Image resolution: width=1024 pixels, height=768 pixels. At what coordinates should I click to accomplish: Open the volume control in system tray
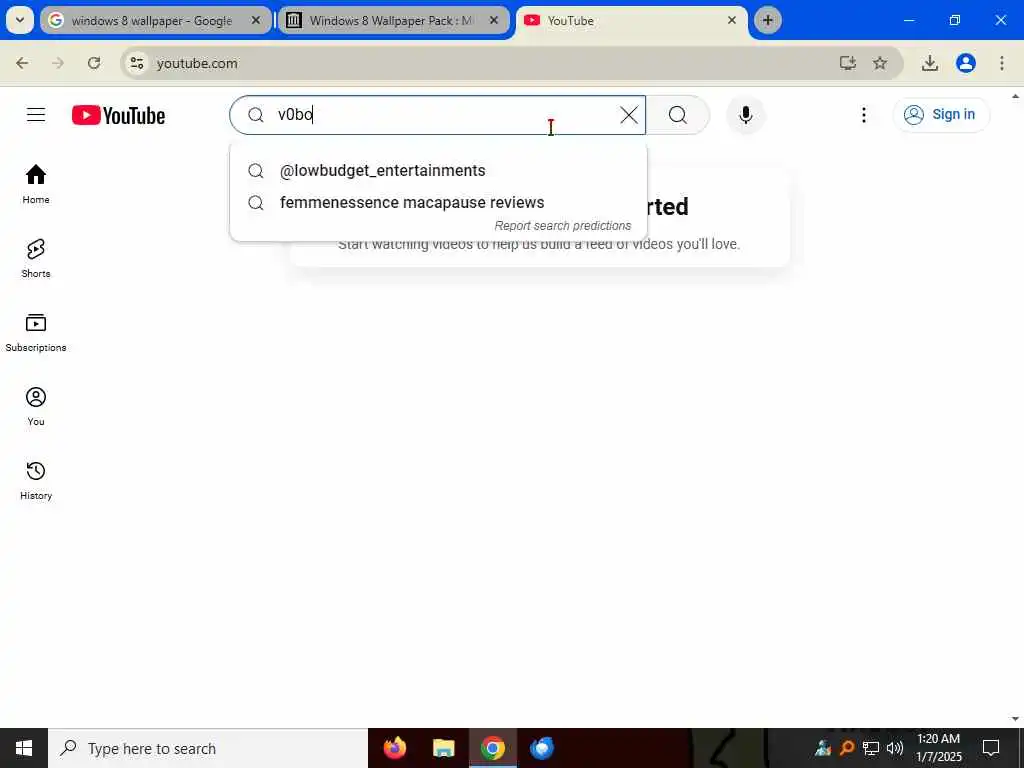895,748
